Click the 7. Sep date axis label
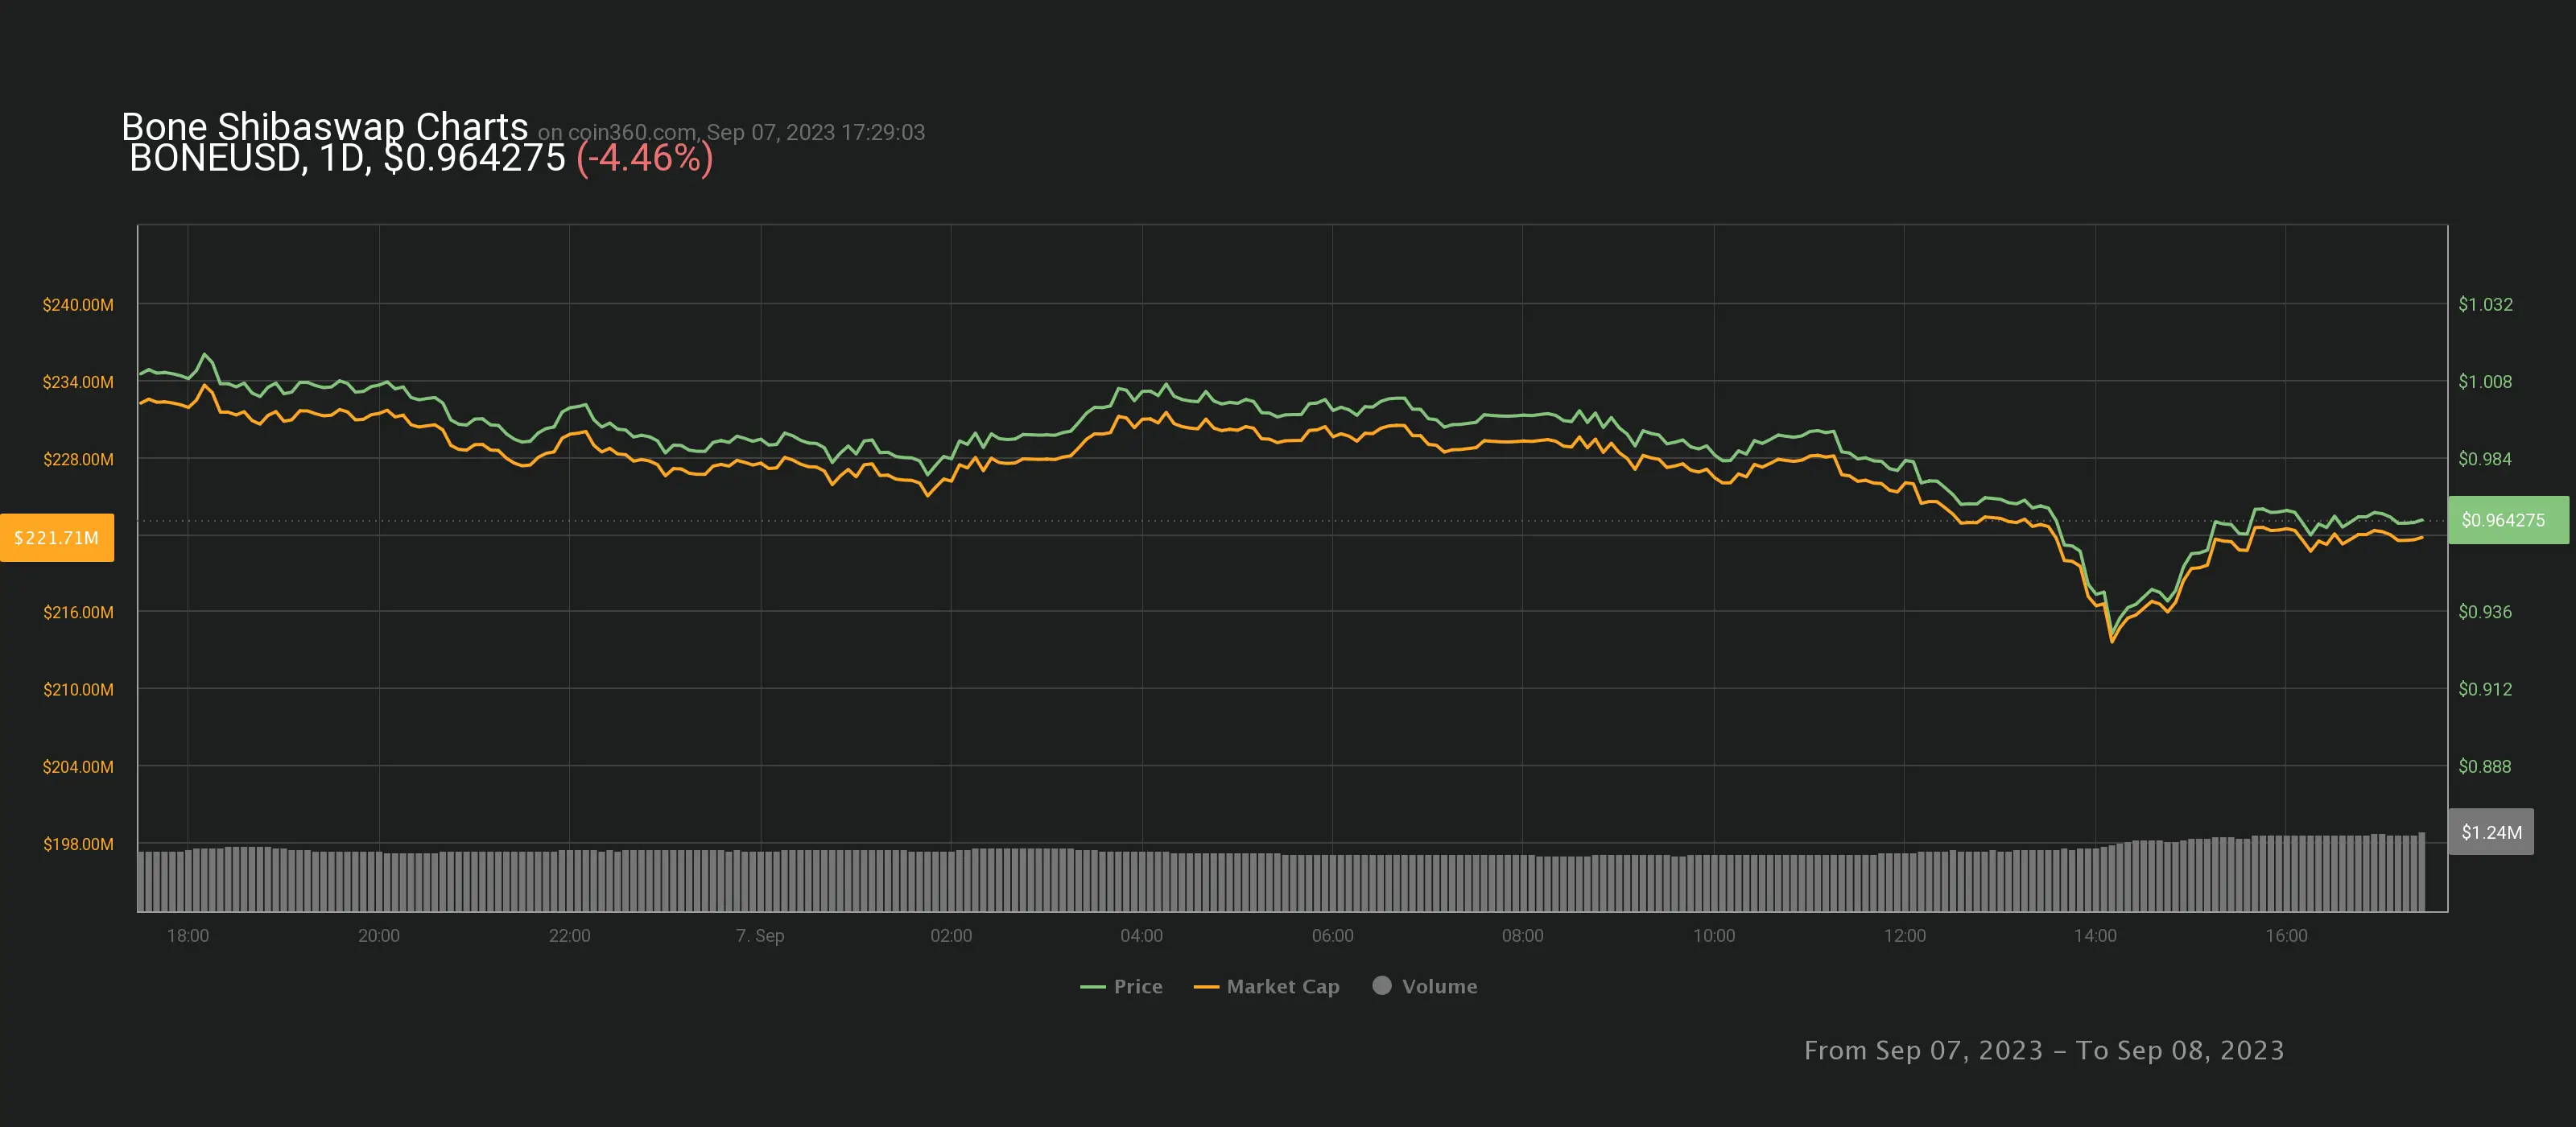 (760, 936)
